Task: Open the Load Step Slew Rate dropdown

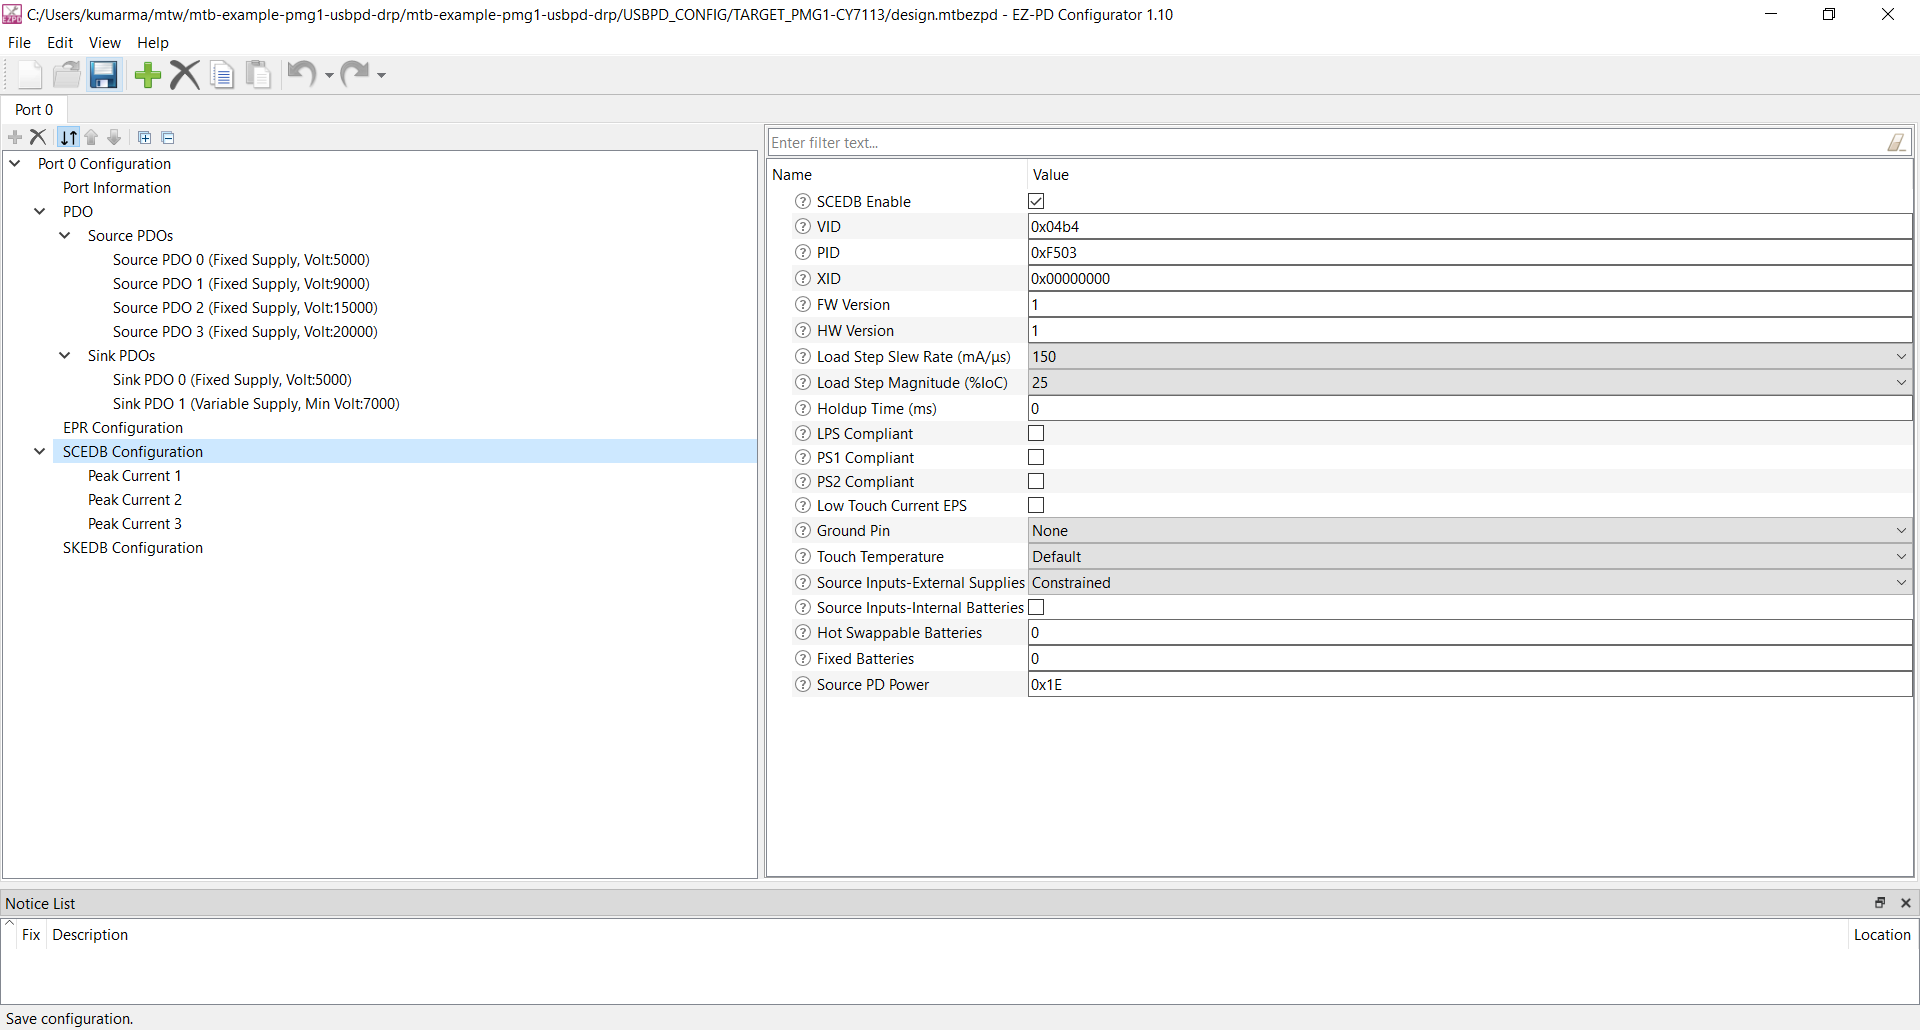Action: pos(1470,357)
